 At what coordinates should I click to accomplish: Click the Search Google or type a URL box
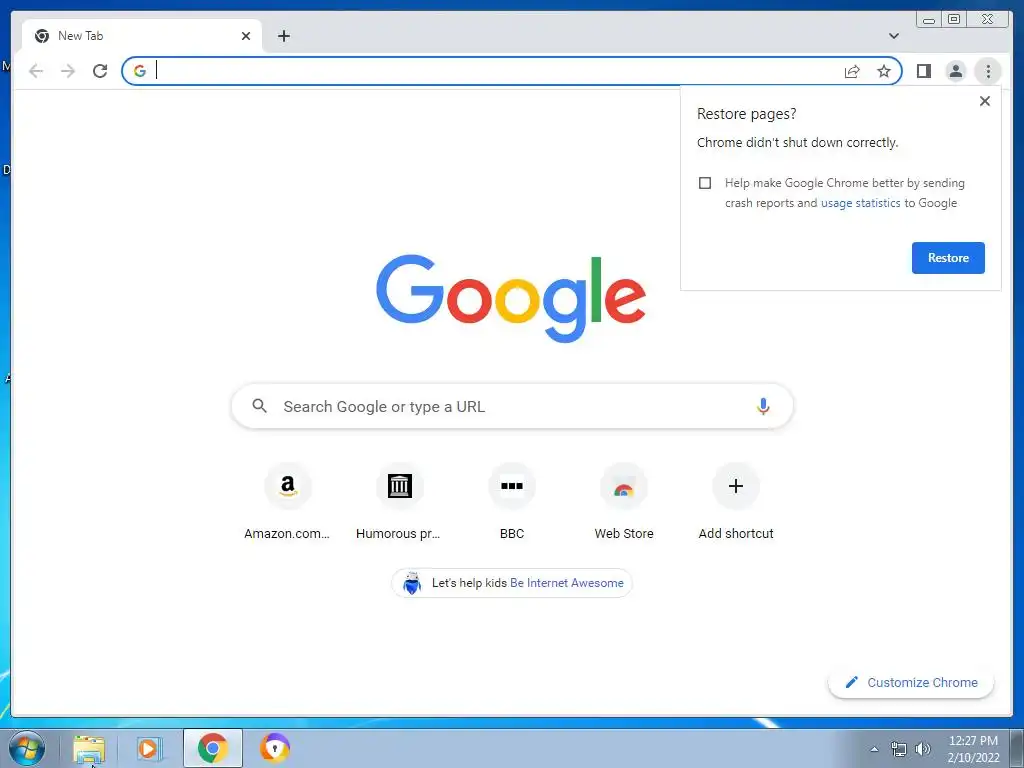point(513,407)
